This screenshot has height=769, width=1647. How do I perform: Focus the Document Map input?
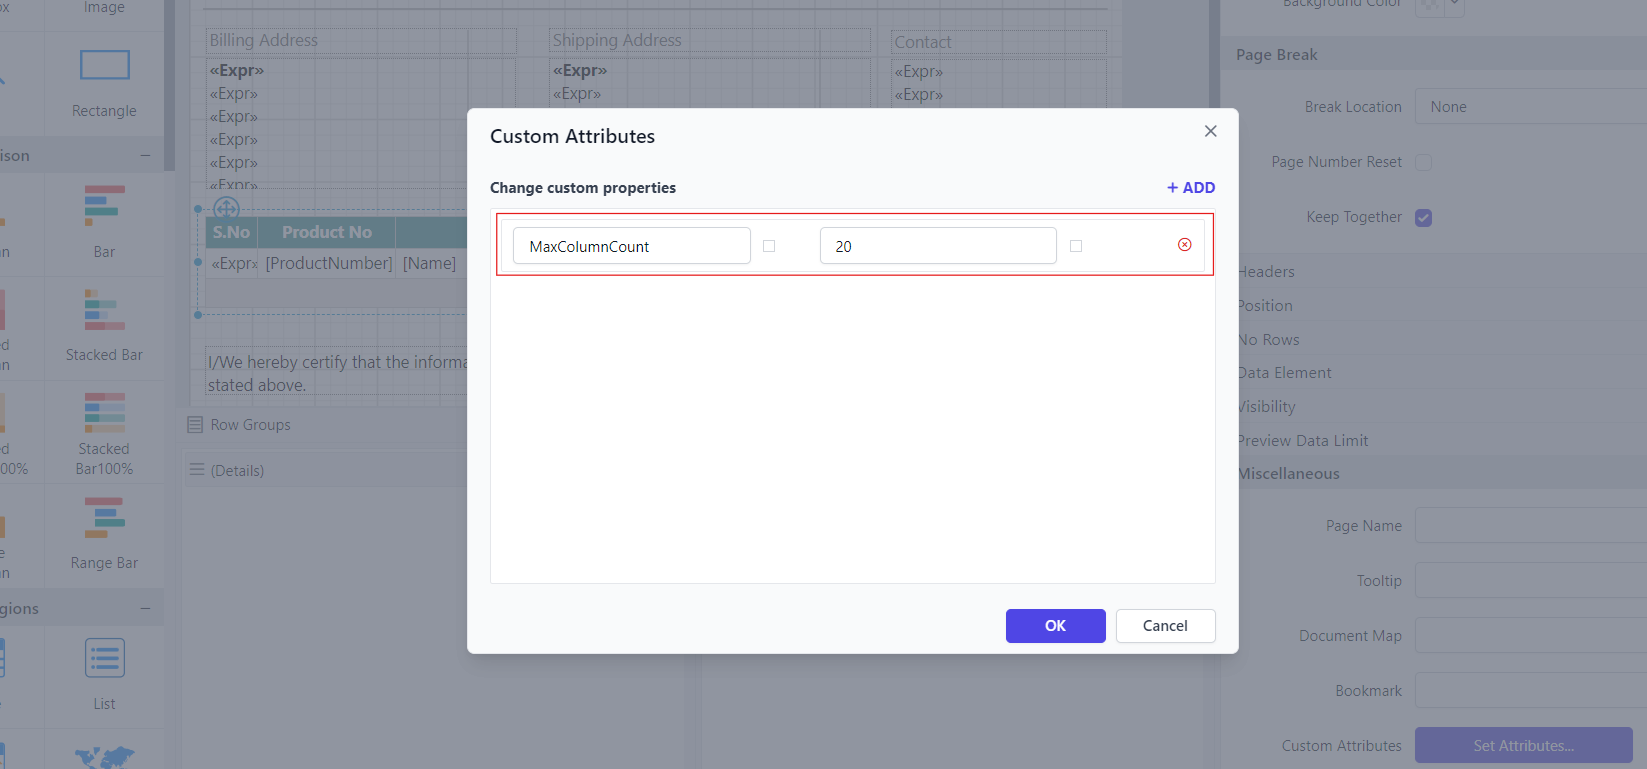pyautogui.click(x=1530, y=636)
